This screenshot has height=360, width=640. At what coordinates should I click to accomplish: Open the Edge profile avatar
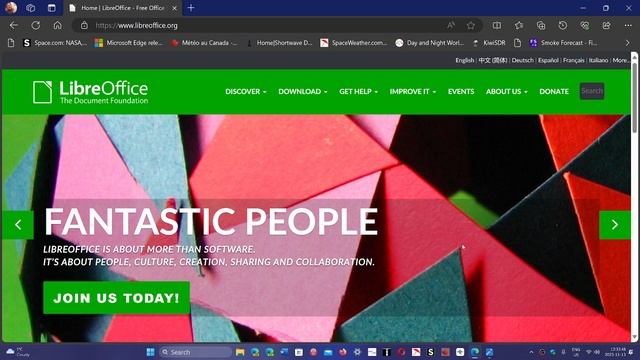tap(11, 7)
